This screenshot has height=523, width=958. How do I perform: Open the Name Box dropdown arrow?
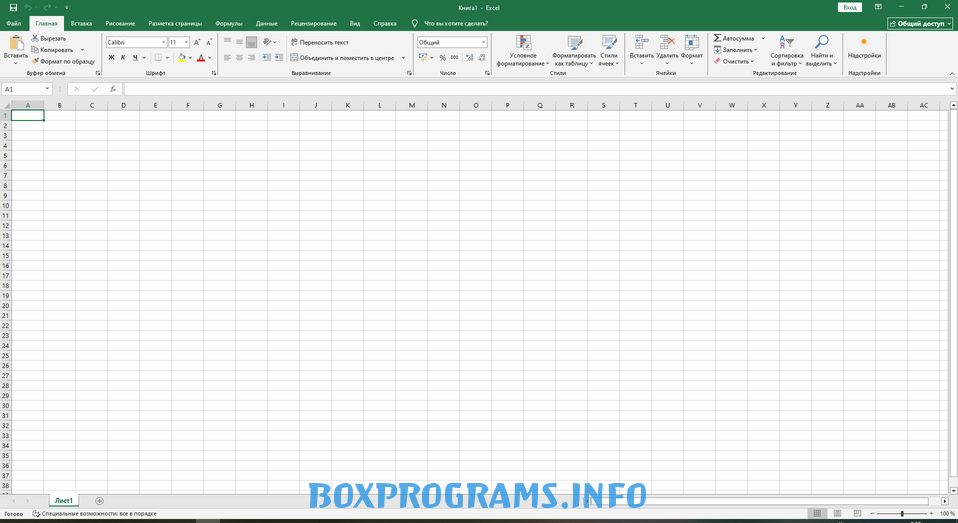(47, 89)
